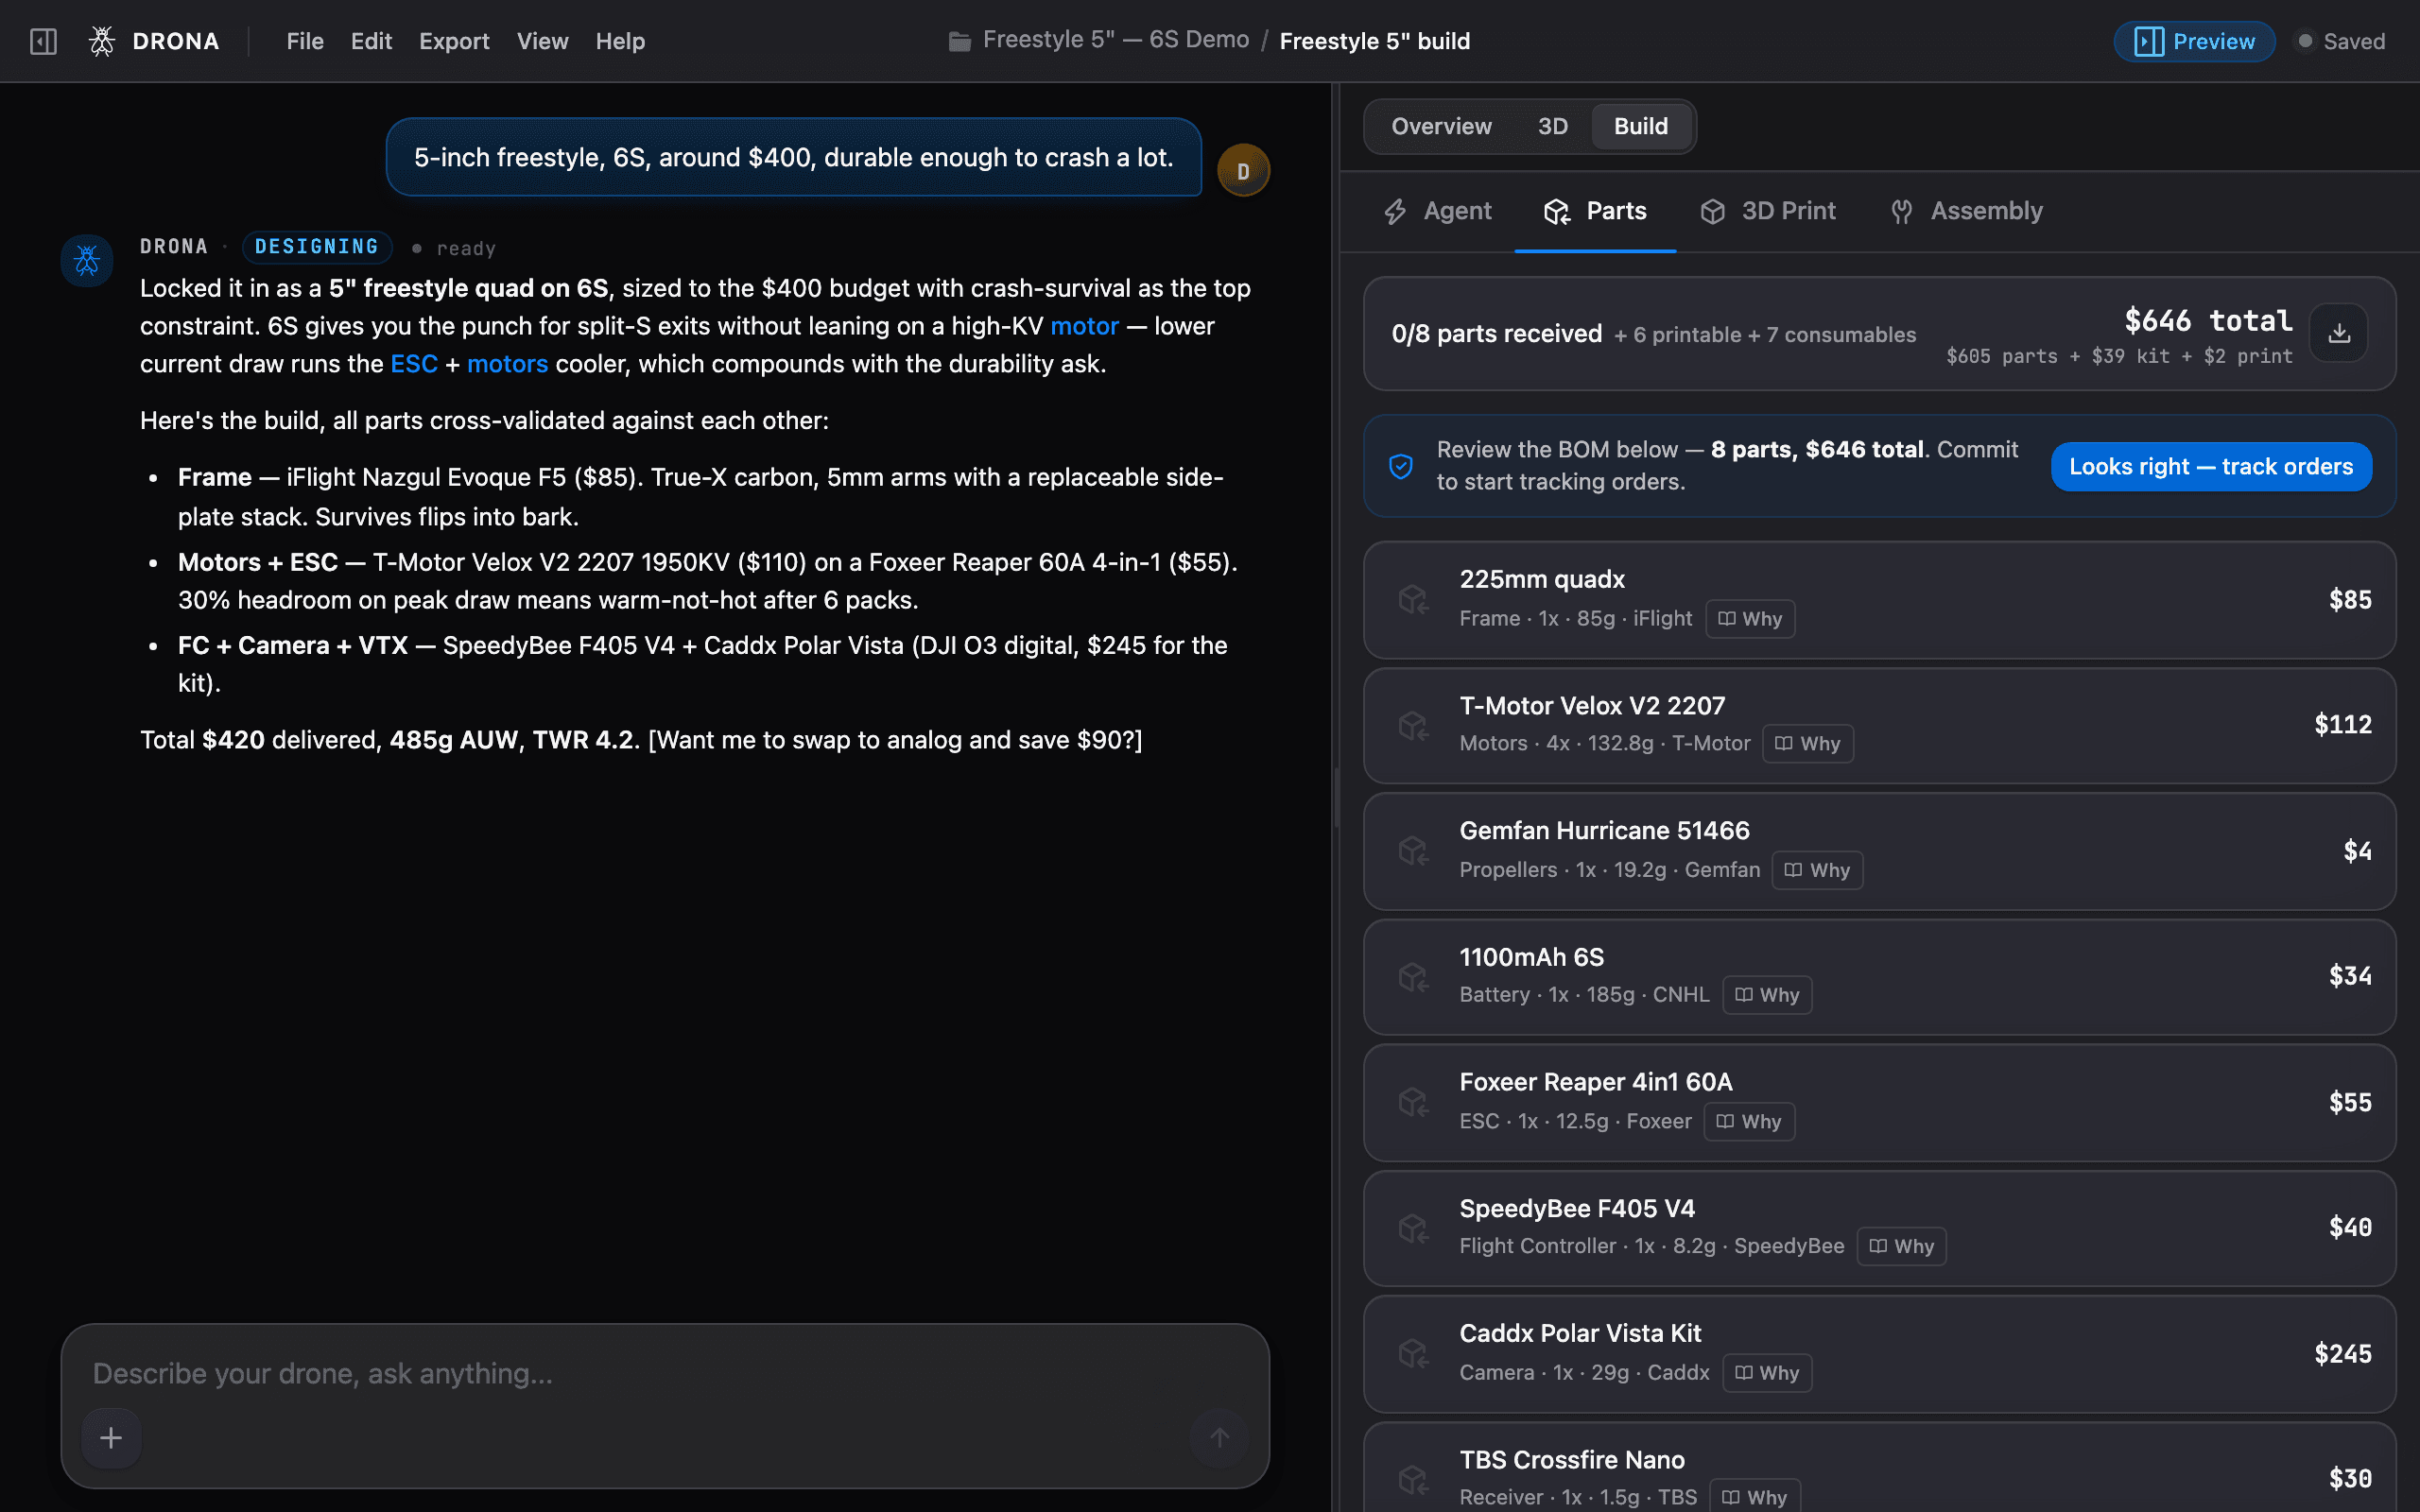Select the Caddx Polar Vista Kit name
The height and width of the screenshot is (1512, 2420).
point(1580,1334)
